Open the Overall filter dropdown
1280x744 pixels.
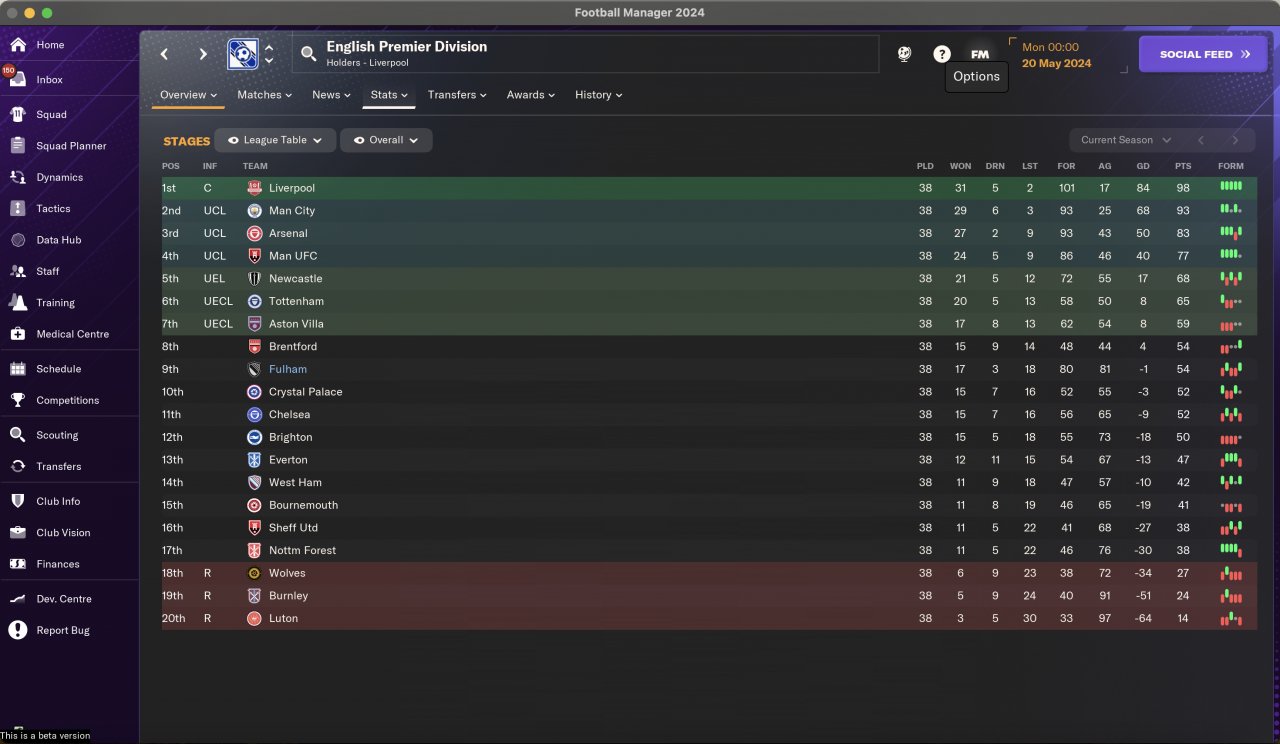click(x=386, y=141)
